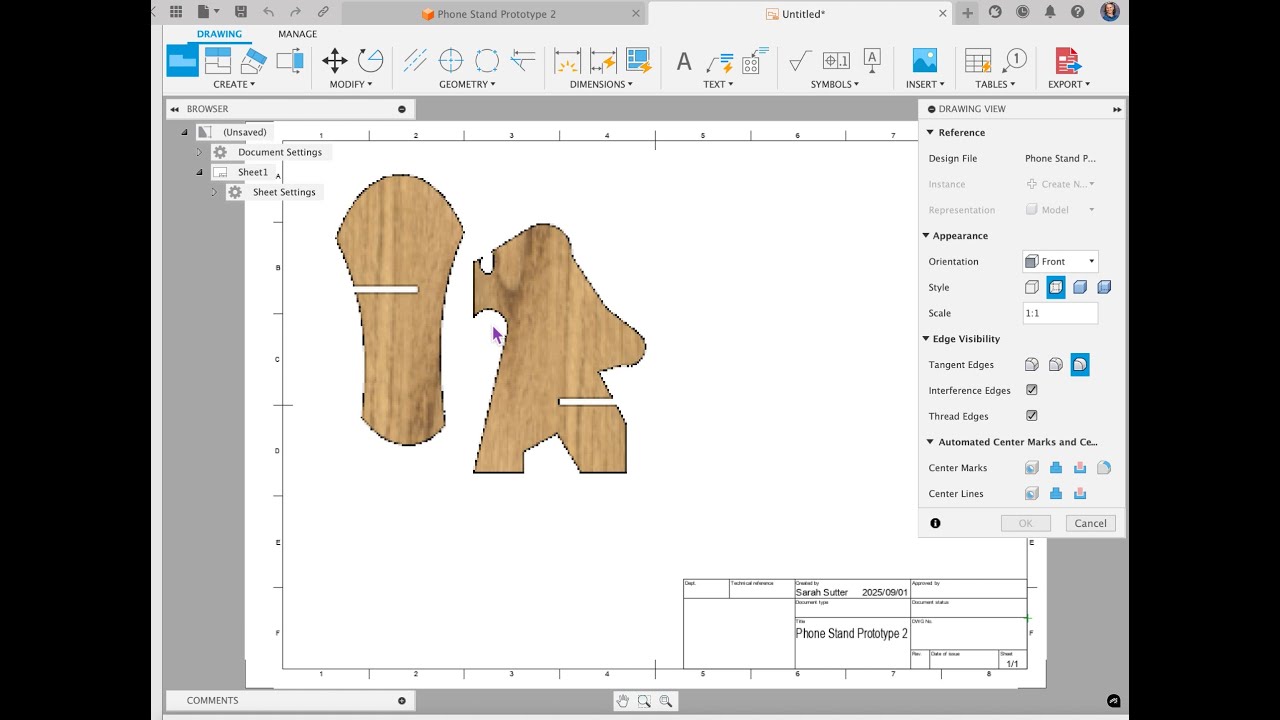Toggle the Thread Edges checkbox
The height and width of the screenshot is (720, 1280).
pos(1032,416)
